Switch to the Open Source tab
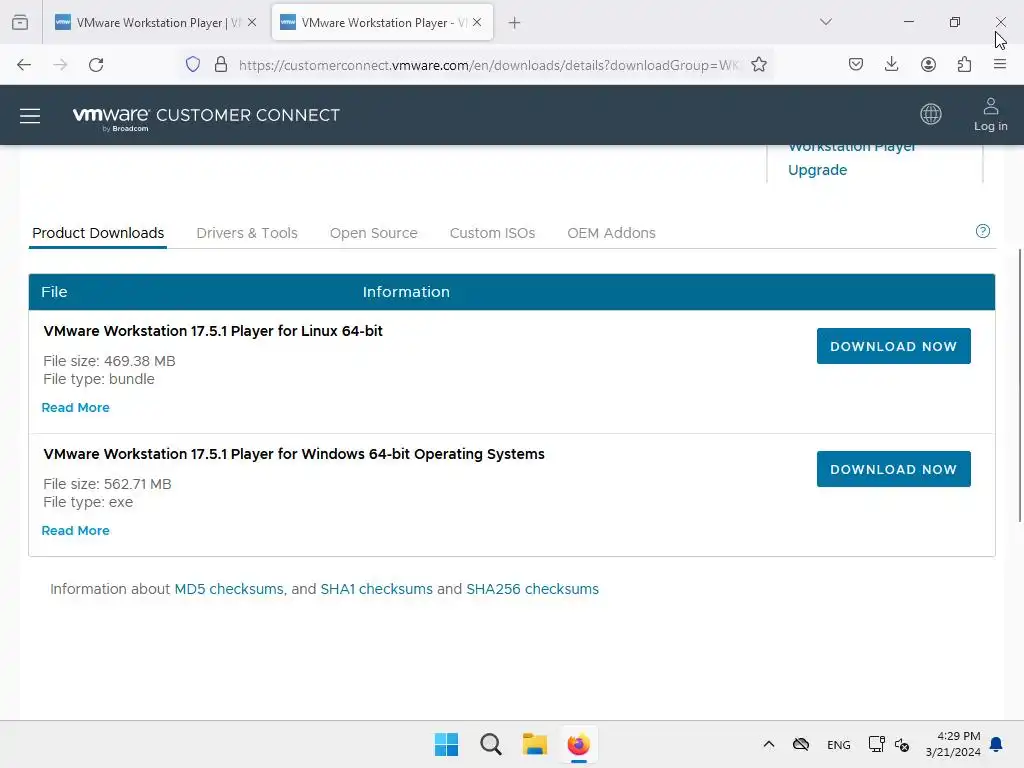 click(x=374, y=233)
